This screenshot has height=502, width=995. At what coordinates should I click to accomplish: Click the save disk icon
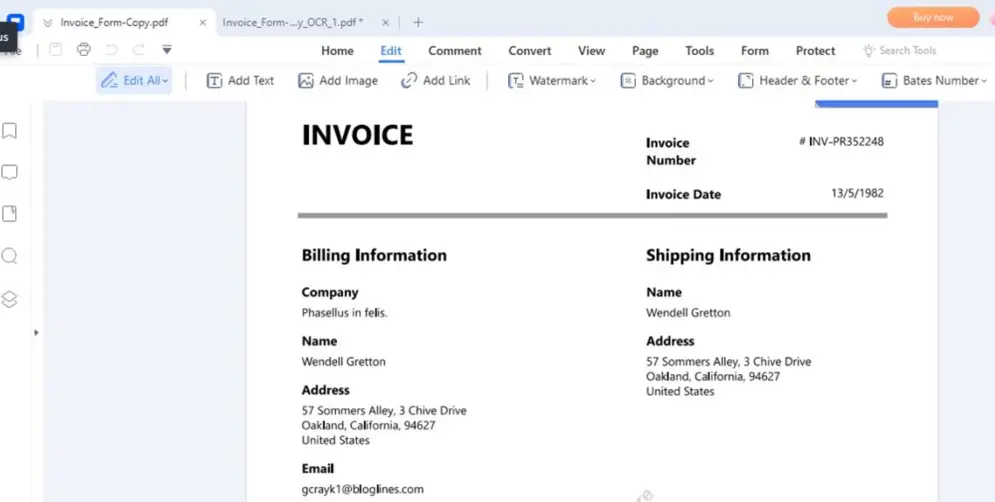[56, 50]
